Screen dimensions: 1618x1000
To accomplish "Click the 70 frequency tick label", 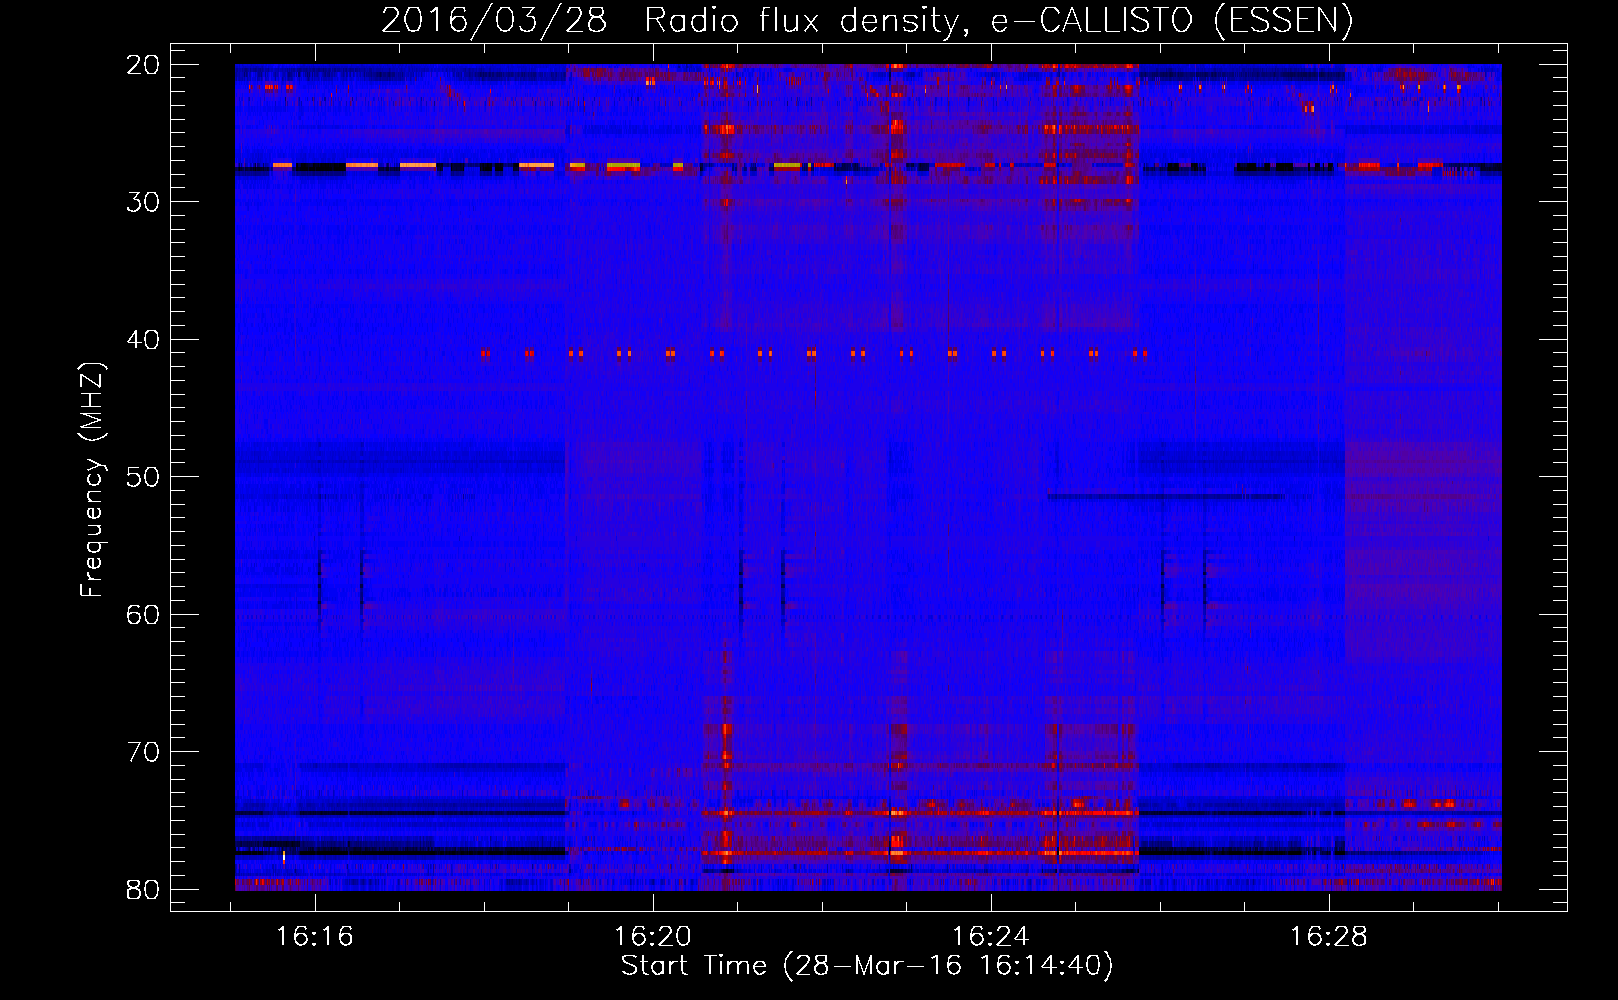I will pyautogui.click(x=143, y=752).
